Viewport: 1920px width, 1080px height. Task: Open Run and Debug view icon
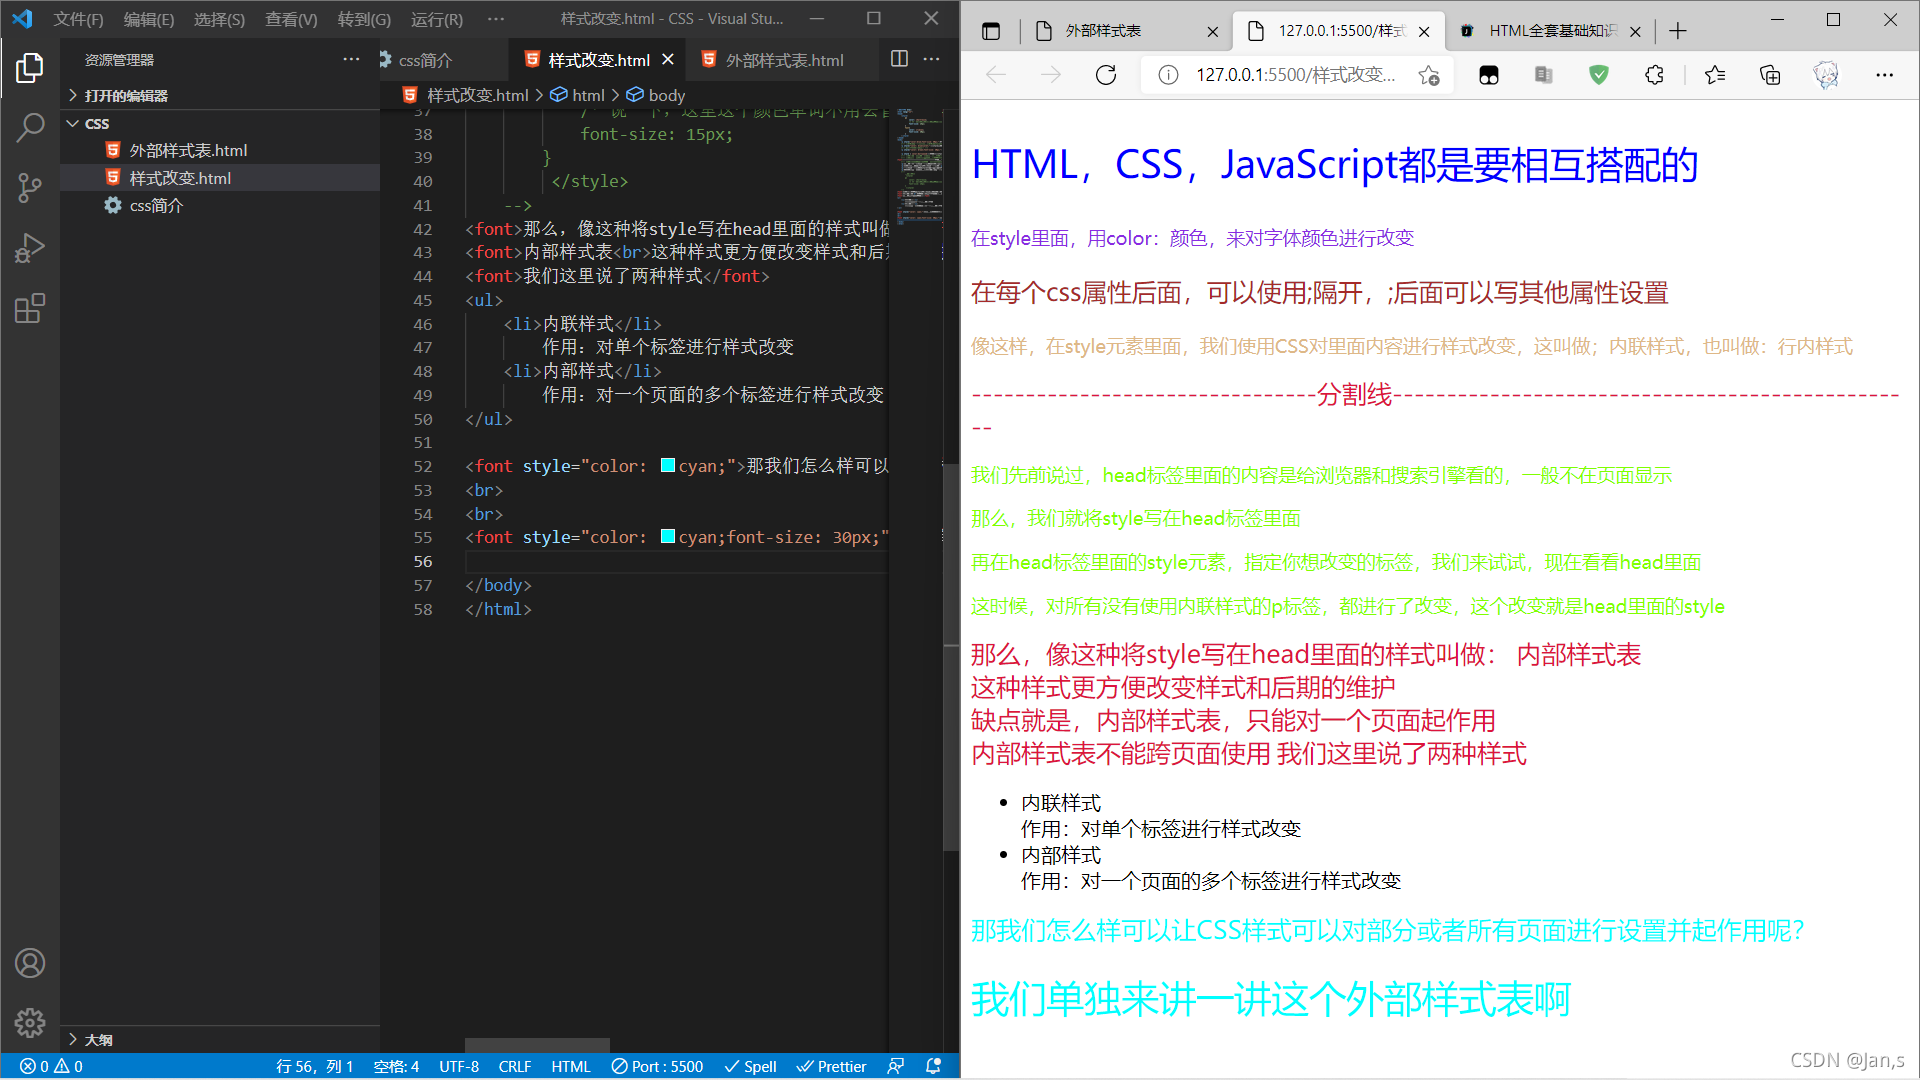click(30, 248)
